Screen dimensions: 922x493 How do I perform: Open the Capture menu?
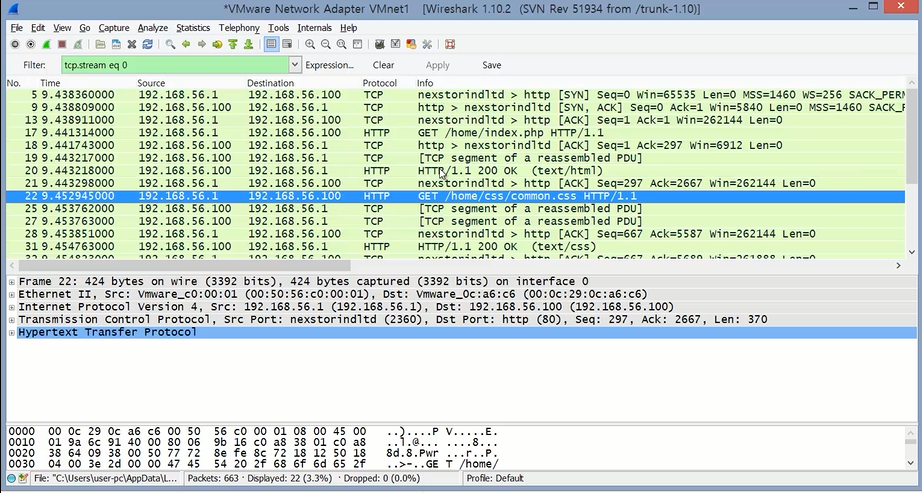click(113, 28)
